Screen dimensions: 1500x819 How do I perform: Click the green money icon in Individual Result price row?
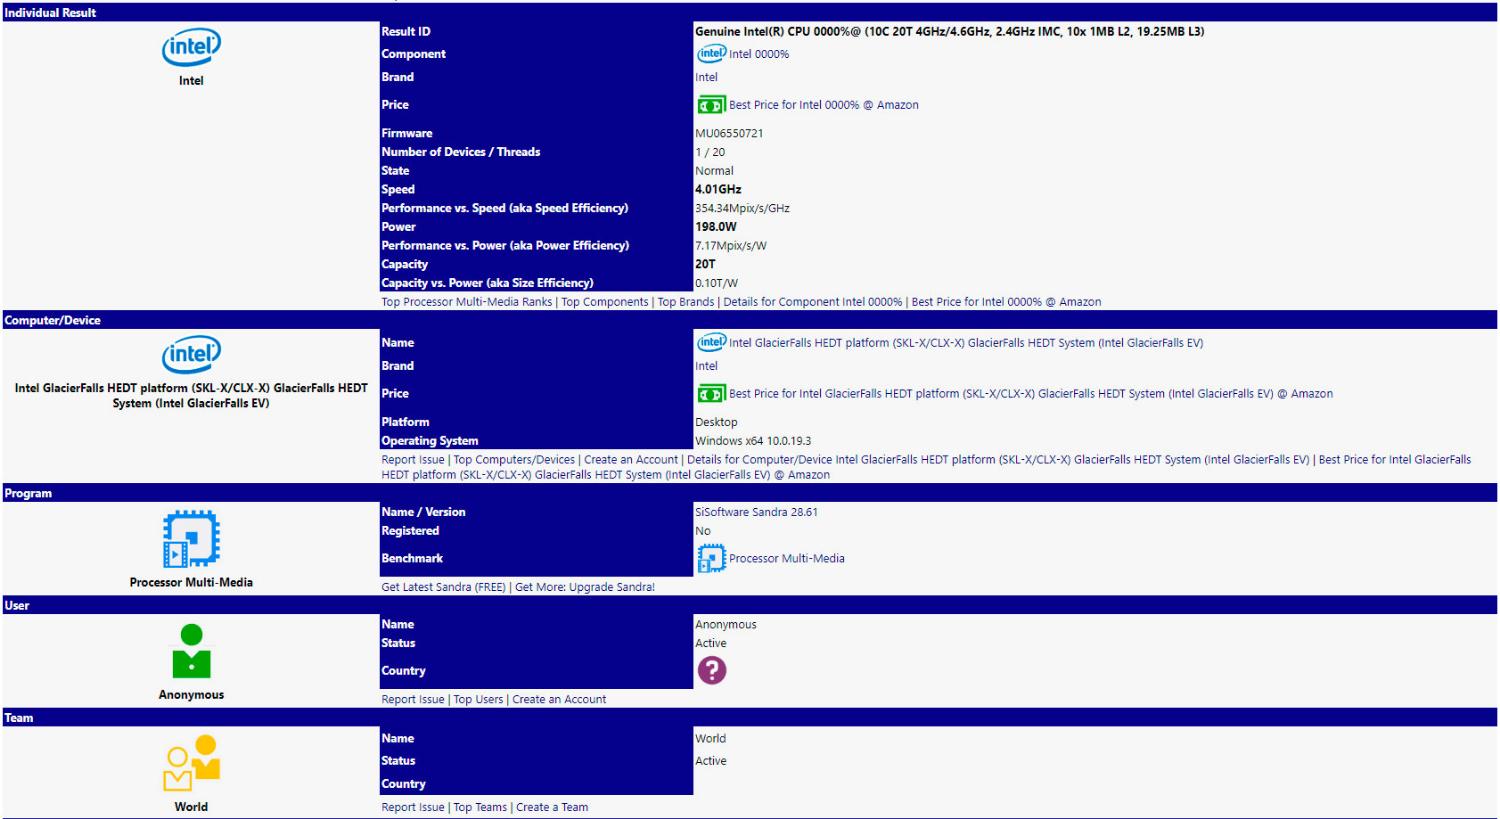tap(711, 105)
